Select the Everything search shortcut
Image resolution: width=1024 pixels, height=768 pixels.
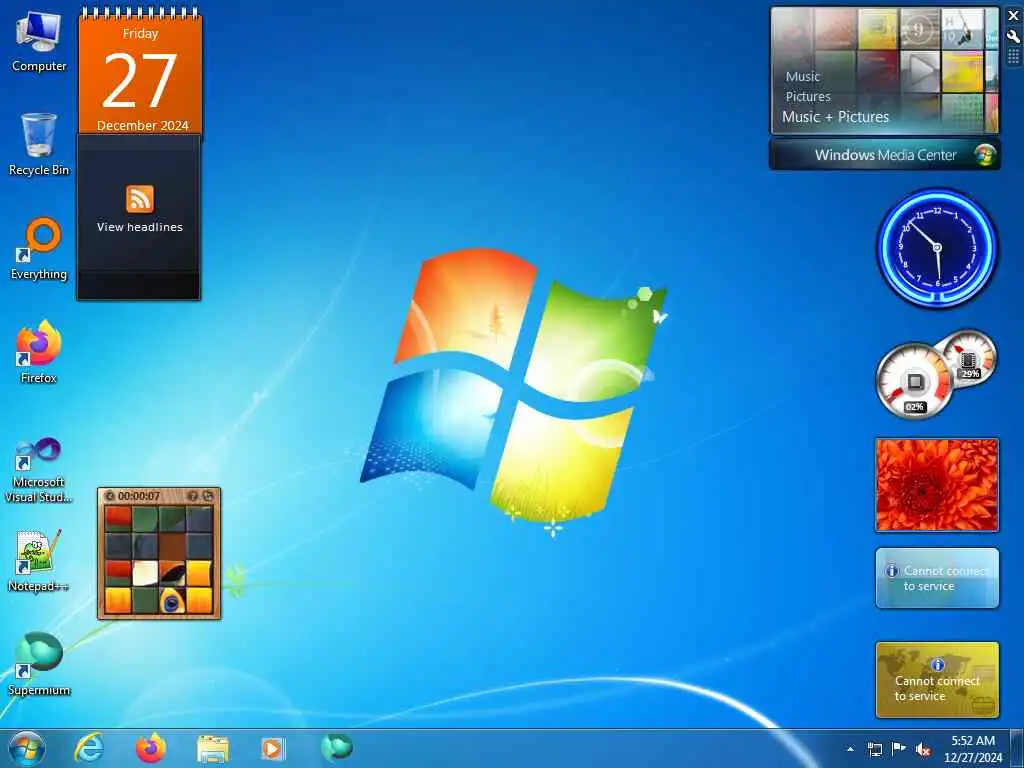[39, 249]
